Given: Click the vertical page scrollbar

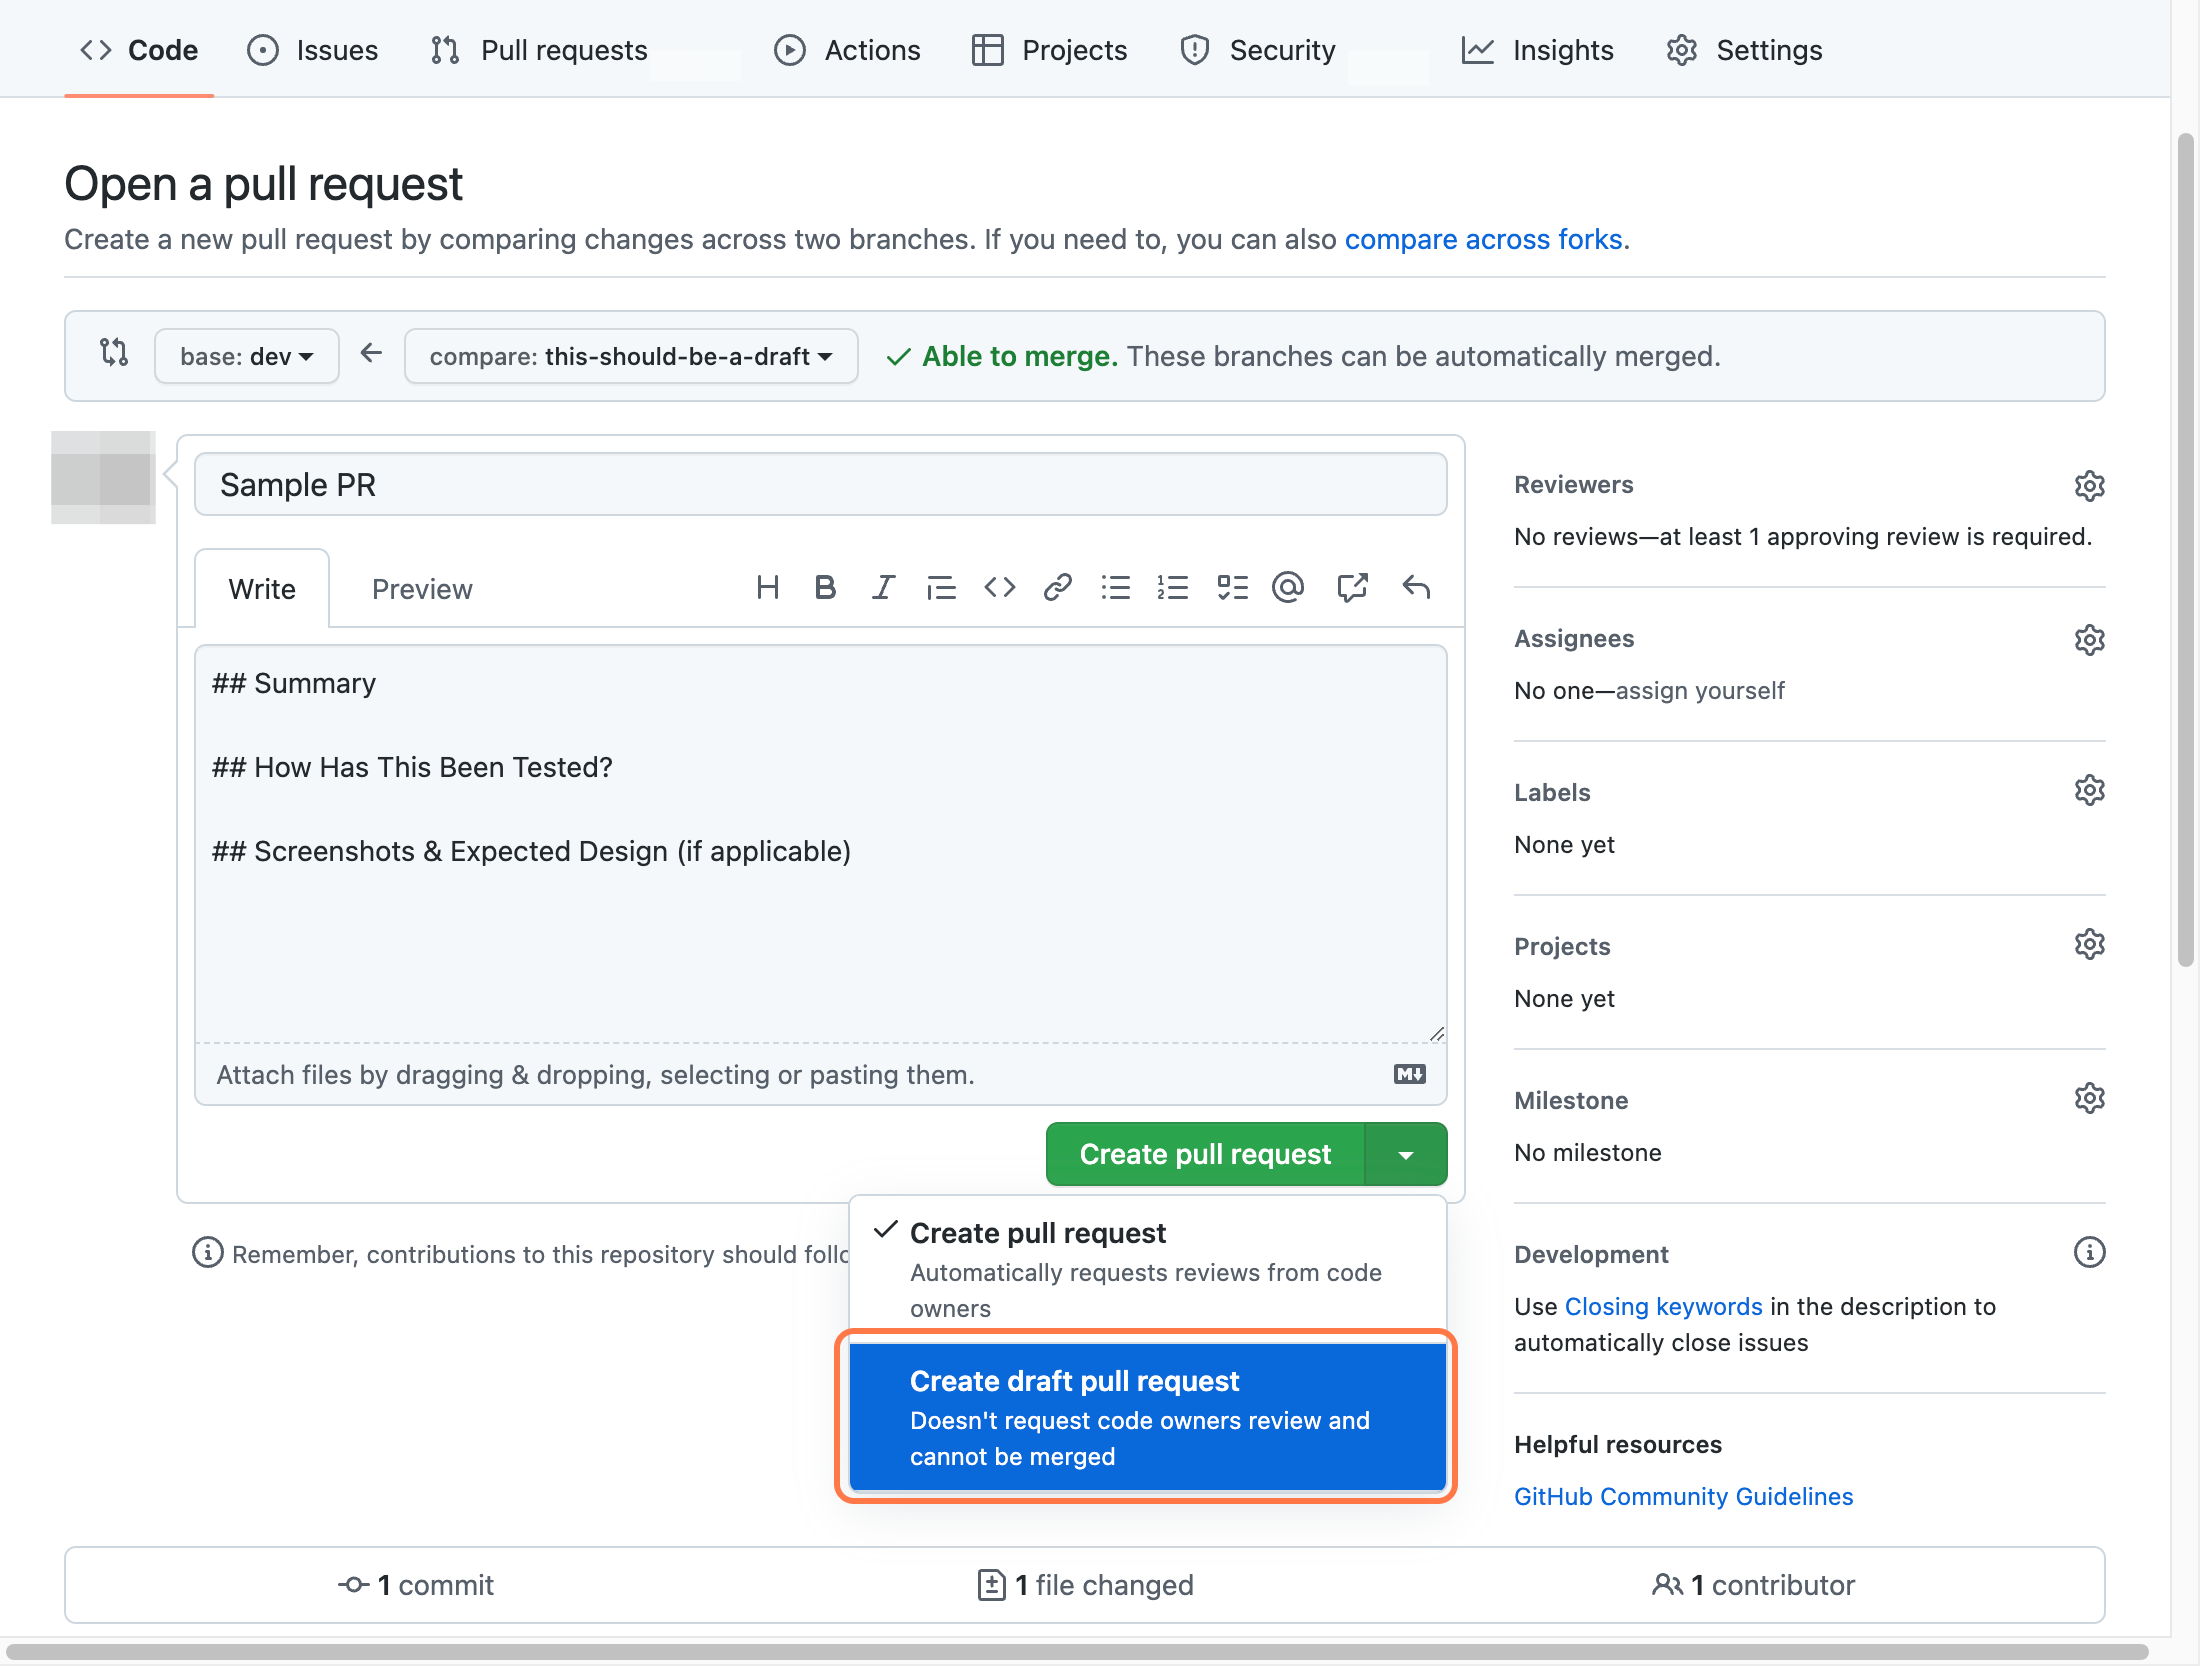Looking at the screenshot, I should (2185, 550).
